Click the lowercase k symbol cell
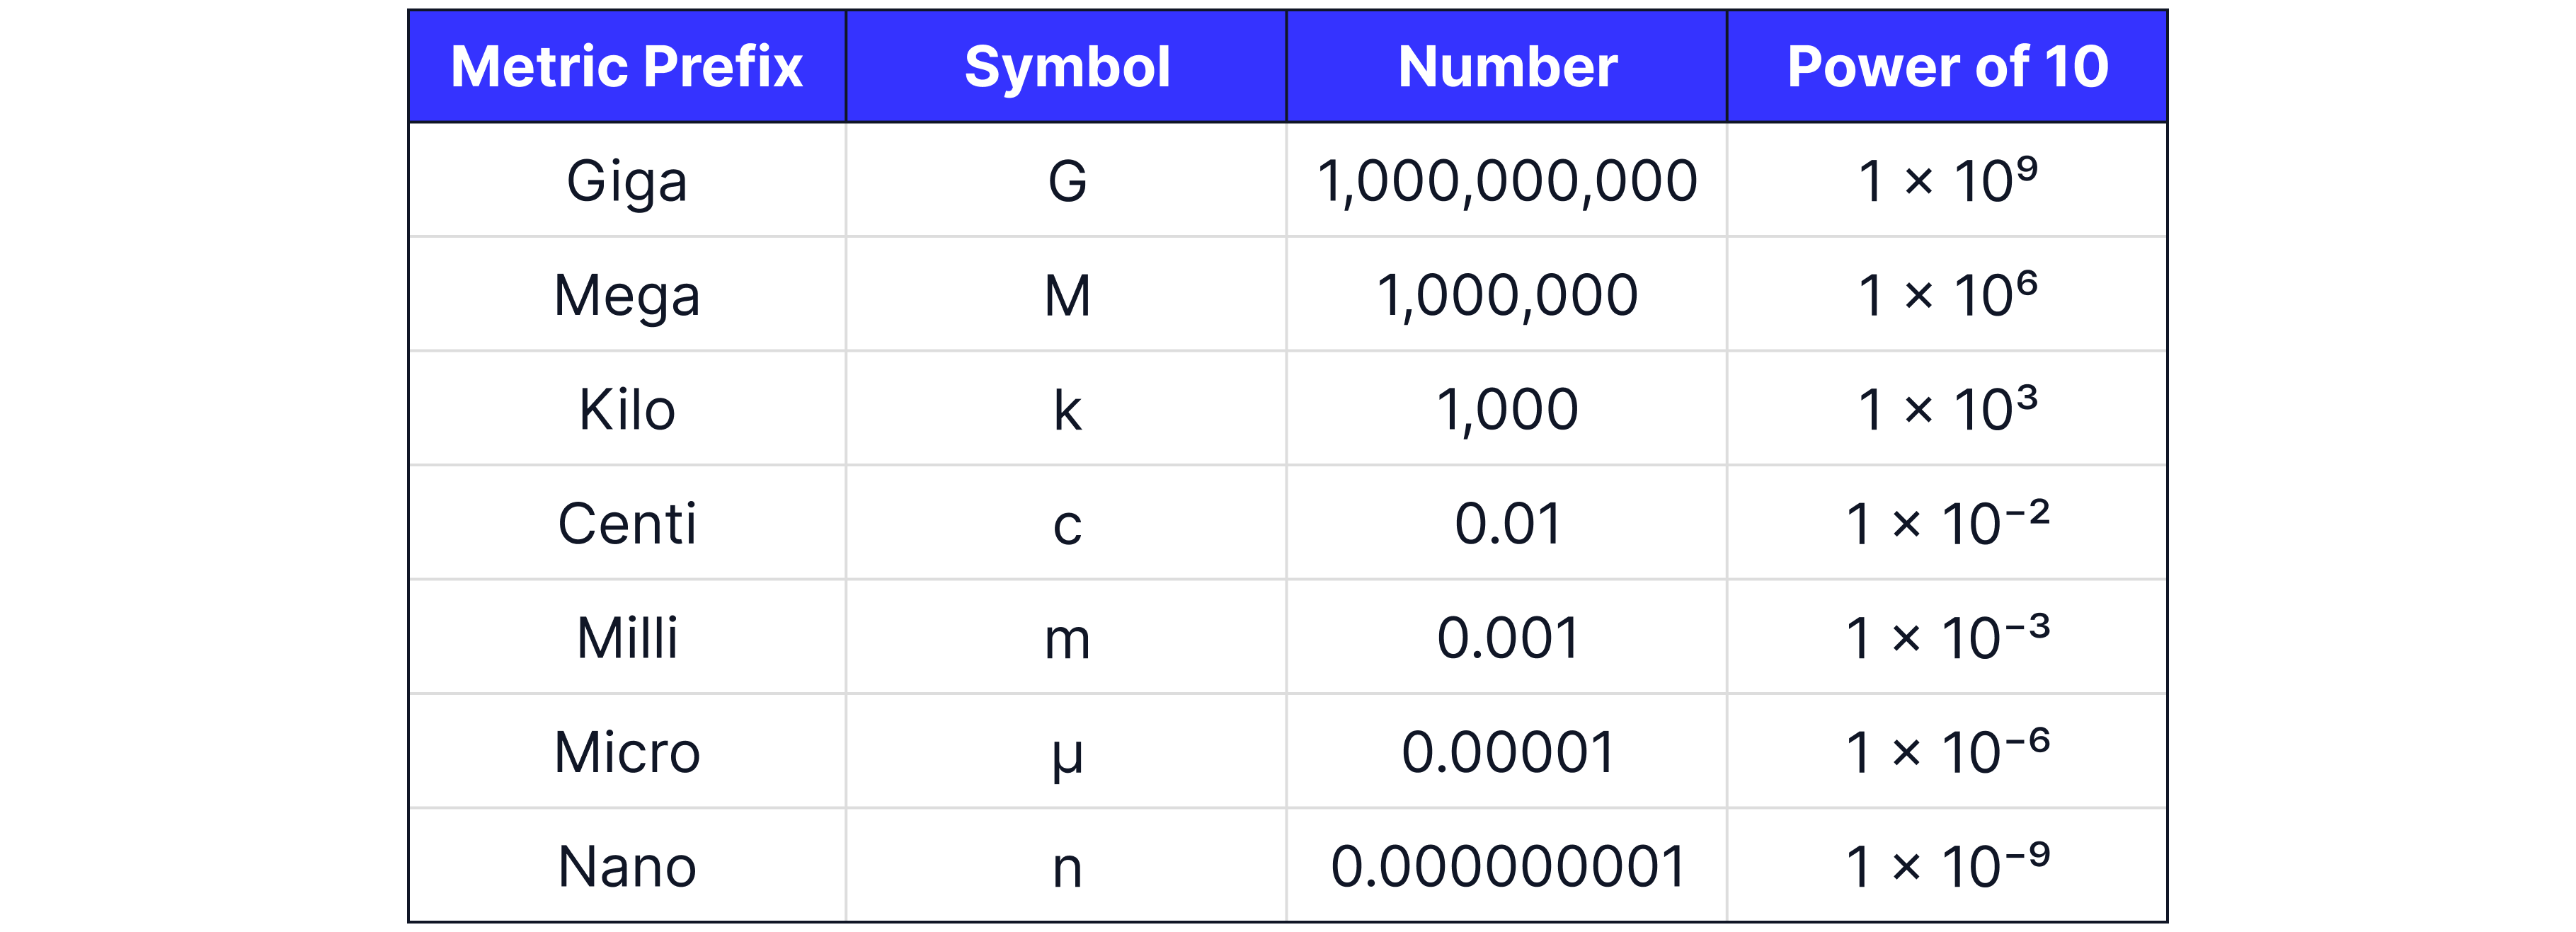 coord(1067,410)
